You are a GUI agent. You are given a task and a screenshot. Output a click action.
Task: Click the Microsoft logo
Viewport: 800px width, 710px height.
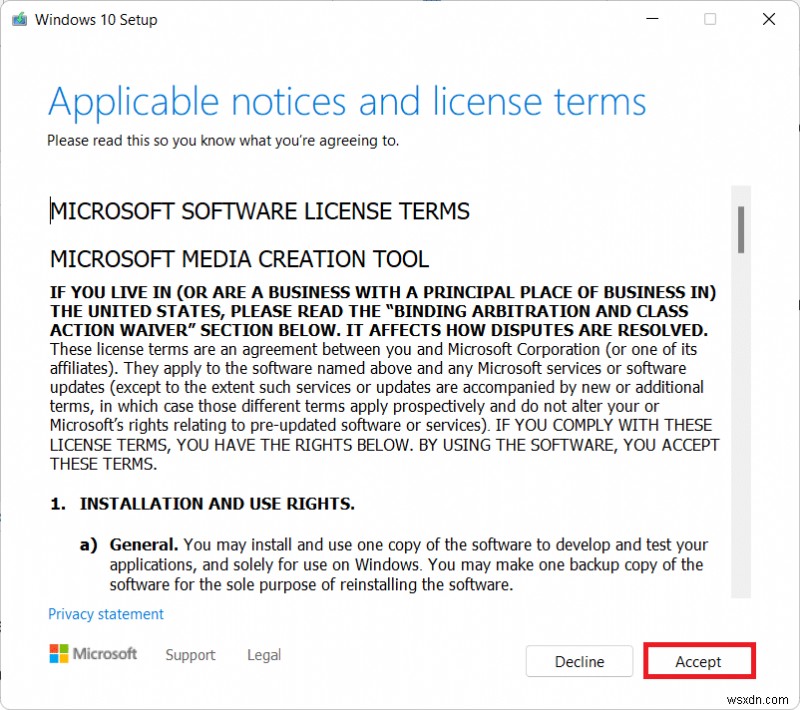tap(93, 653)
